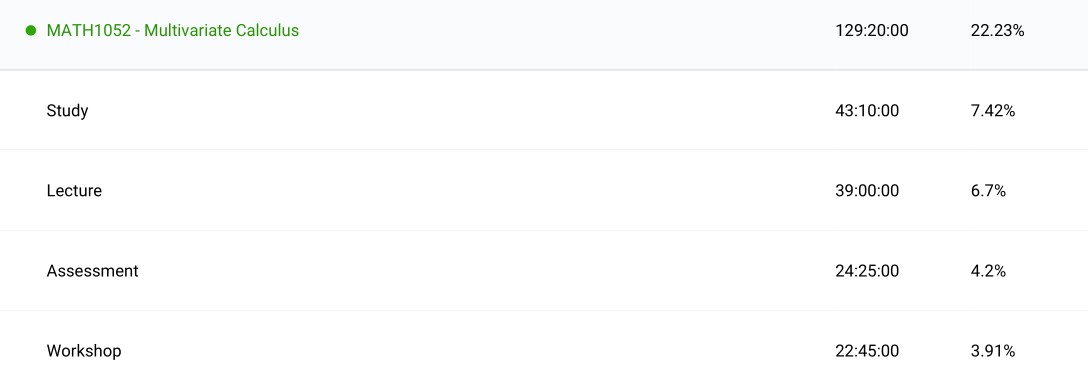The height and width of the screenshot is (380, 1088).
Task: Click the Study duration 43:10:00
Action: pos(867,110)
